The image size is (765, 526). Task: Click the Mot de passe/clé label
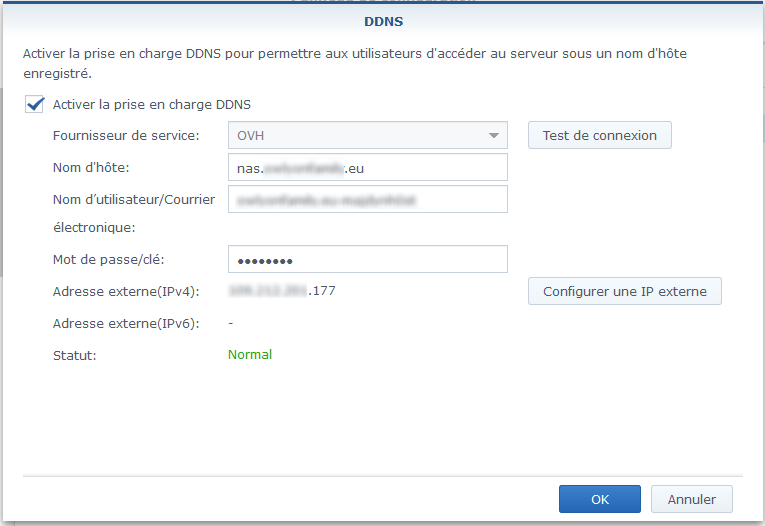pos(108,260)
